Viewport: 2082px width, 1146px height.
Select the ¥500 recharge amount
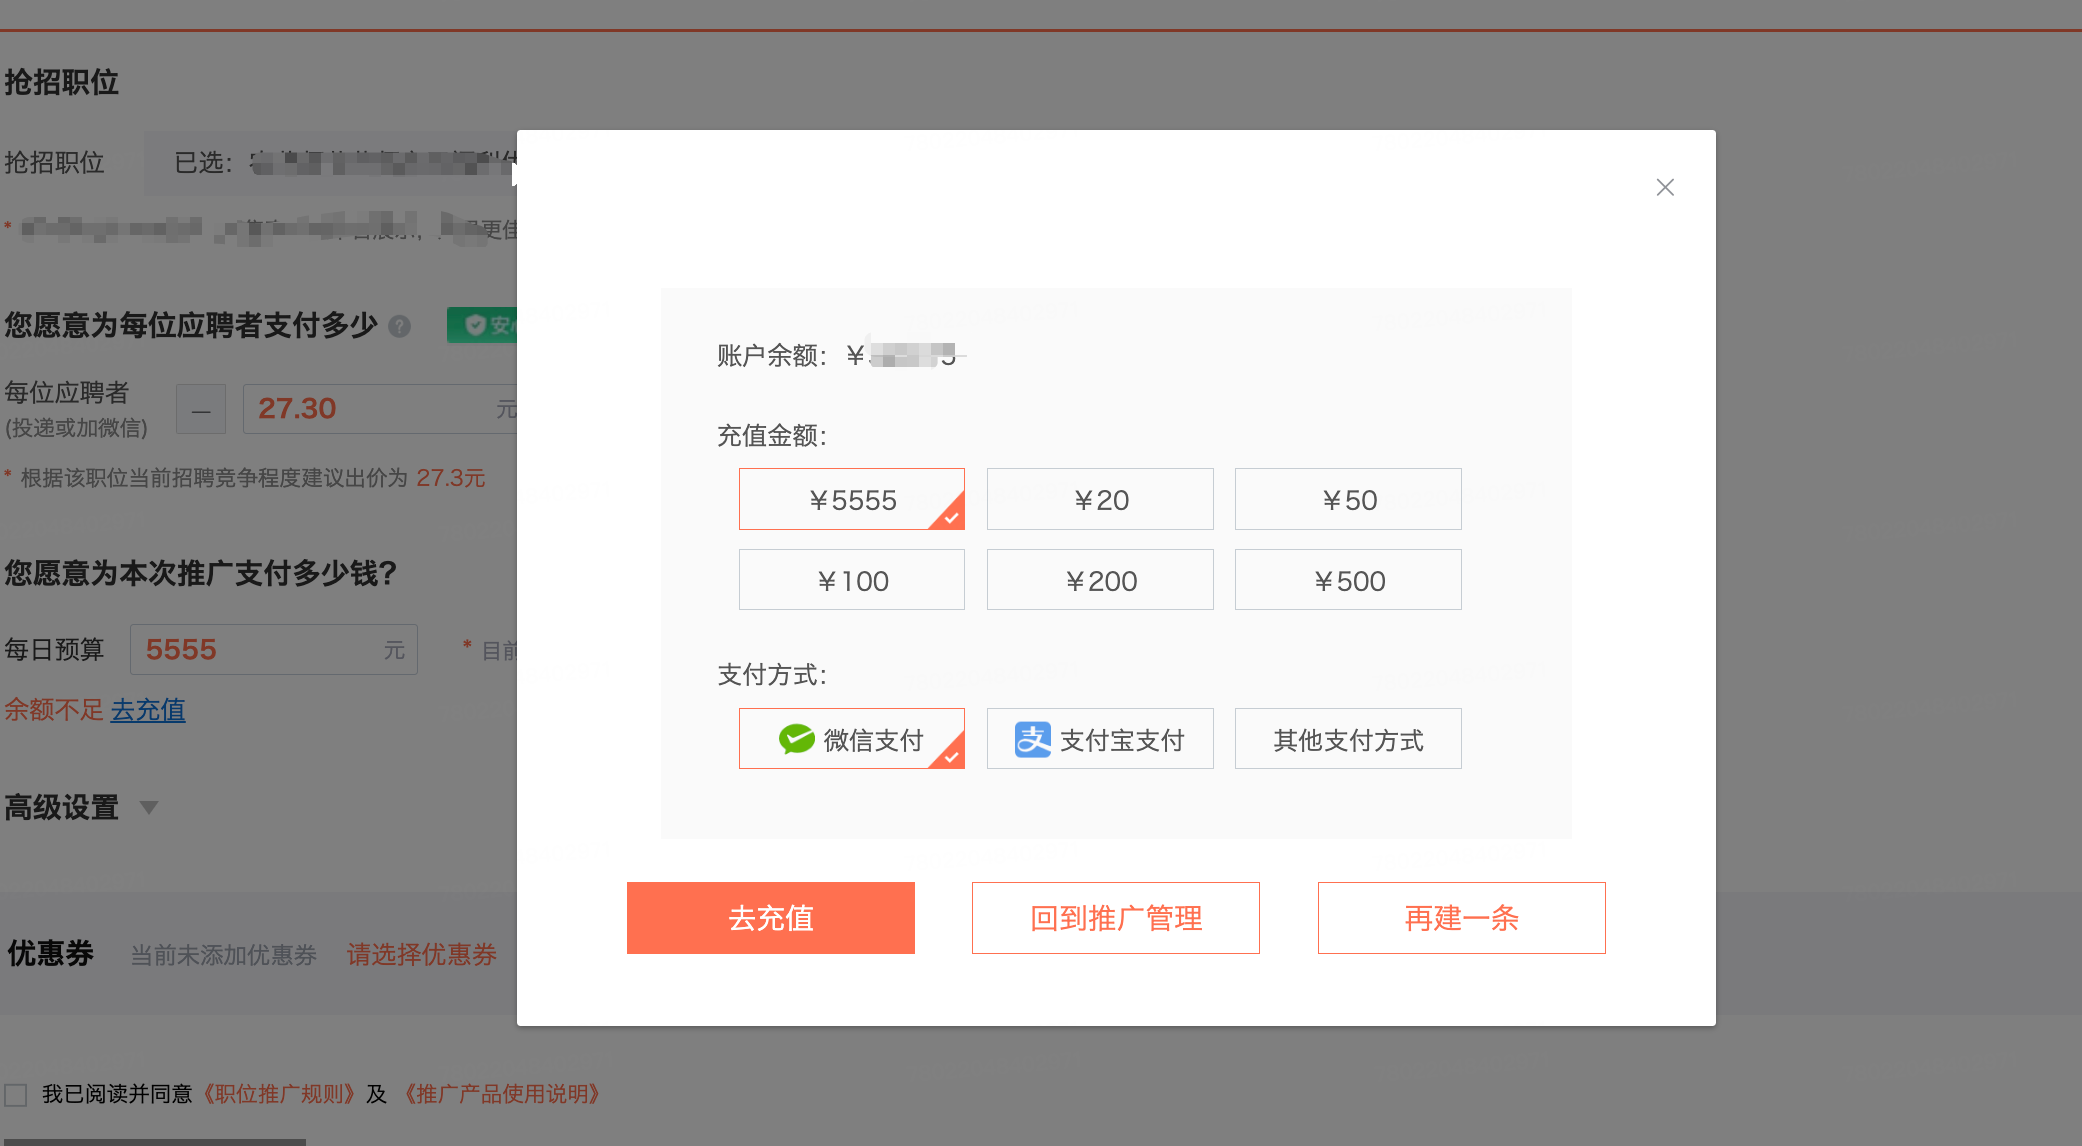(x=1348, y=580)
